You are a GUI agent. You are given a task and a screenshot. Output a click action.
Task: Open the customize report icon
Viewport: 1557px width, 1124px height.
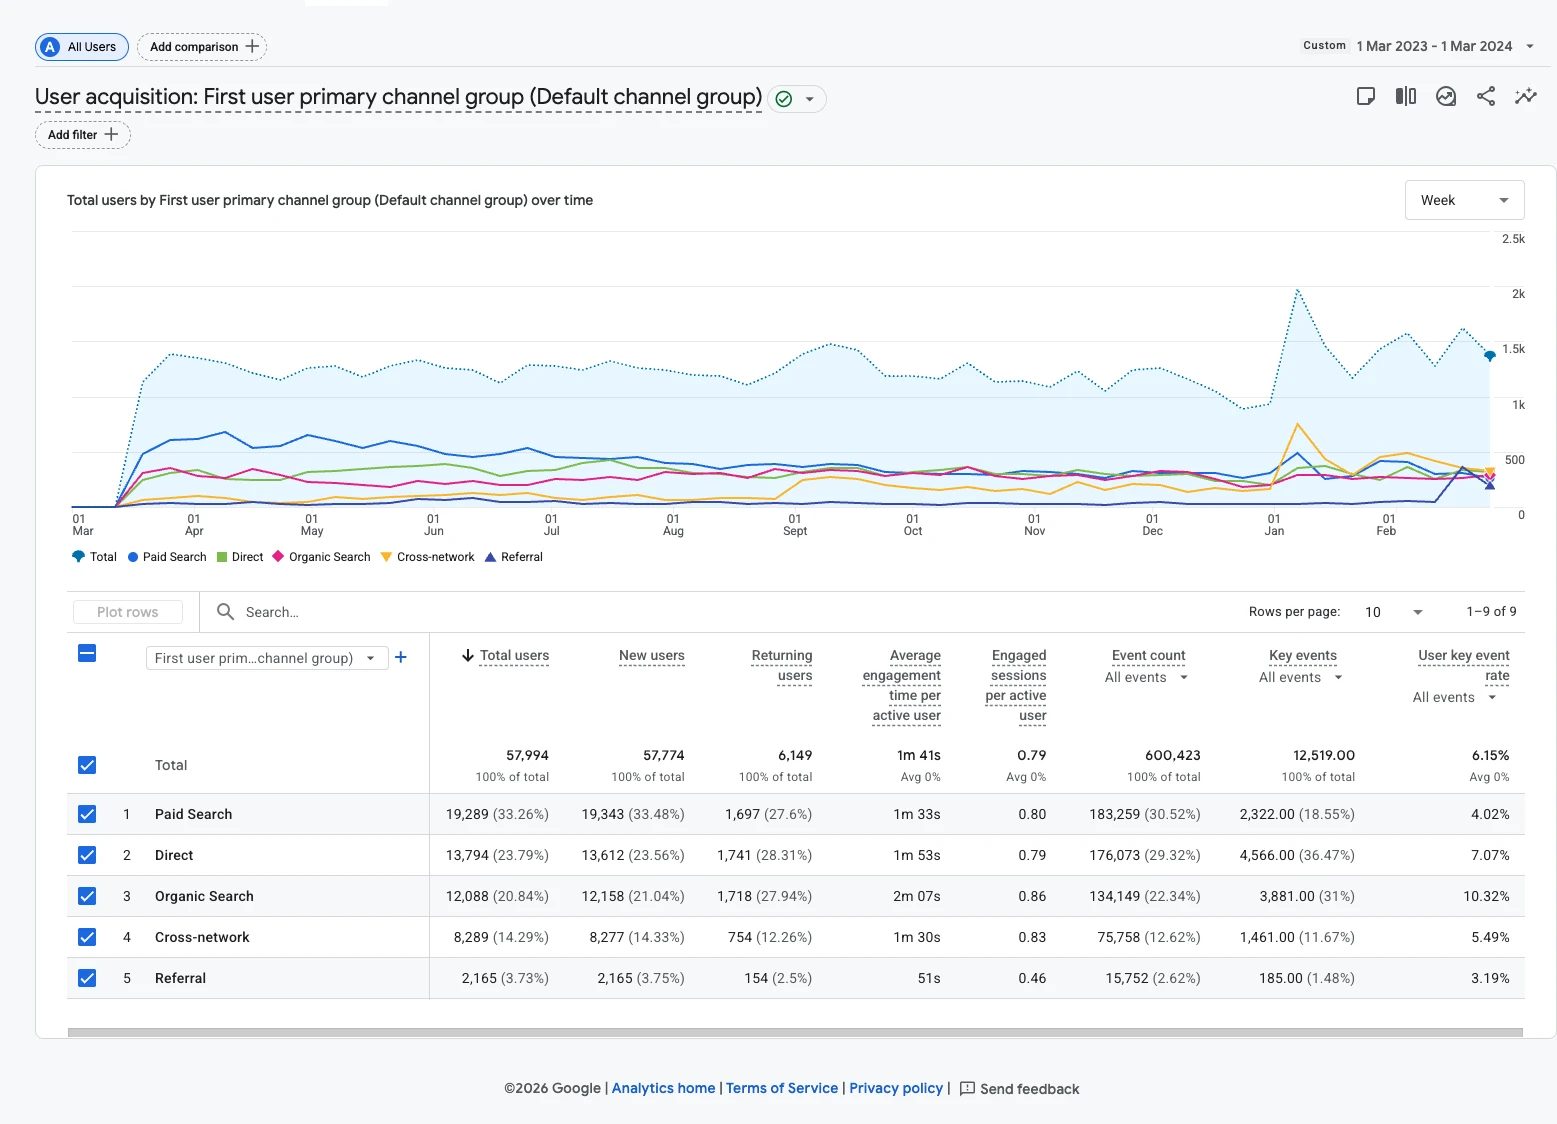coord(1365,96)
